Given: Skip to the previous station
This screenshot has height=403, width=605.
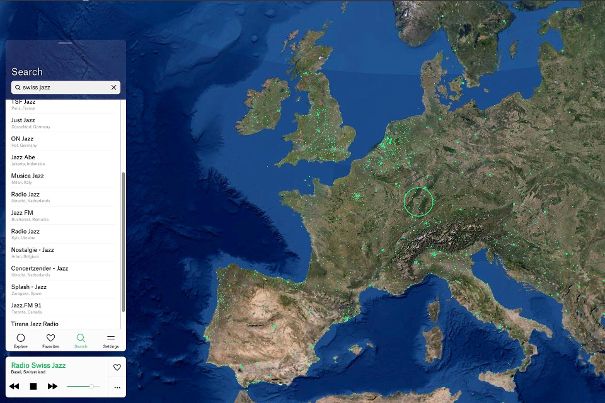Looking at the screenshot, I should pyautogui.click(x=14, y=386).
